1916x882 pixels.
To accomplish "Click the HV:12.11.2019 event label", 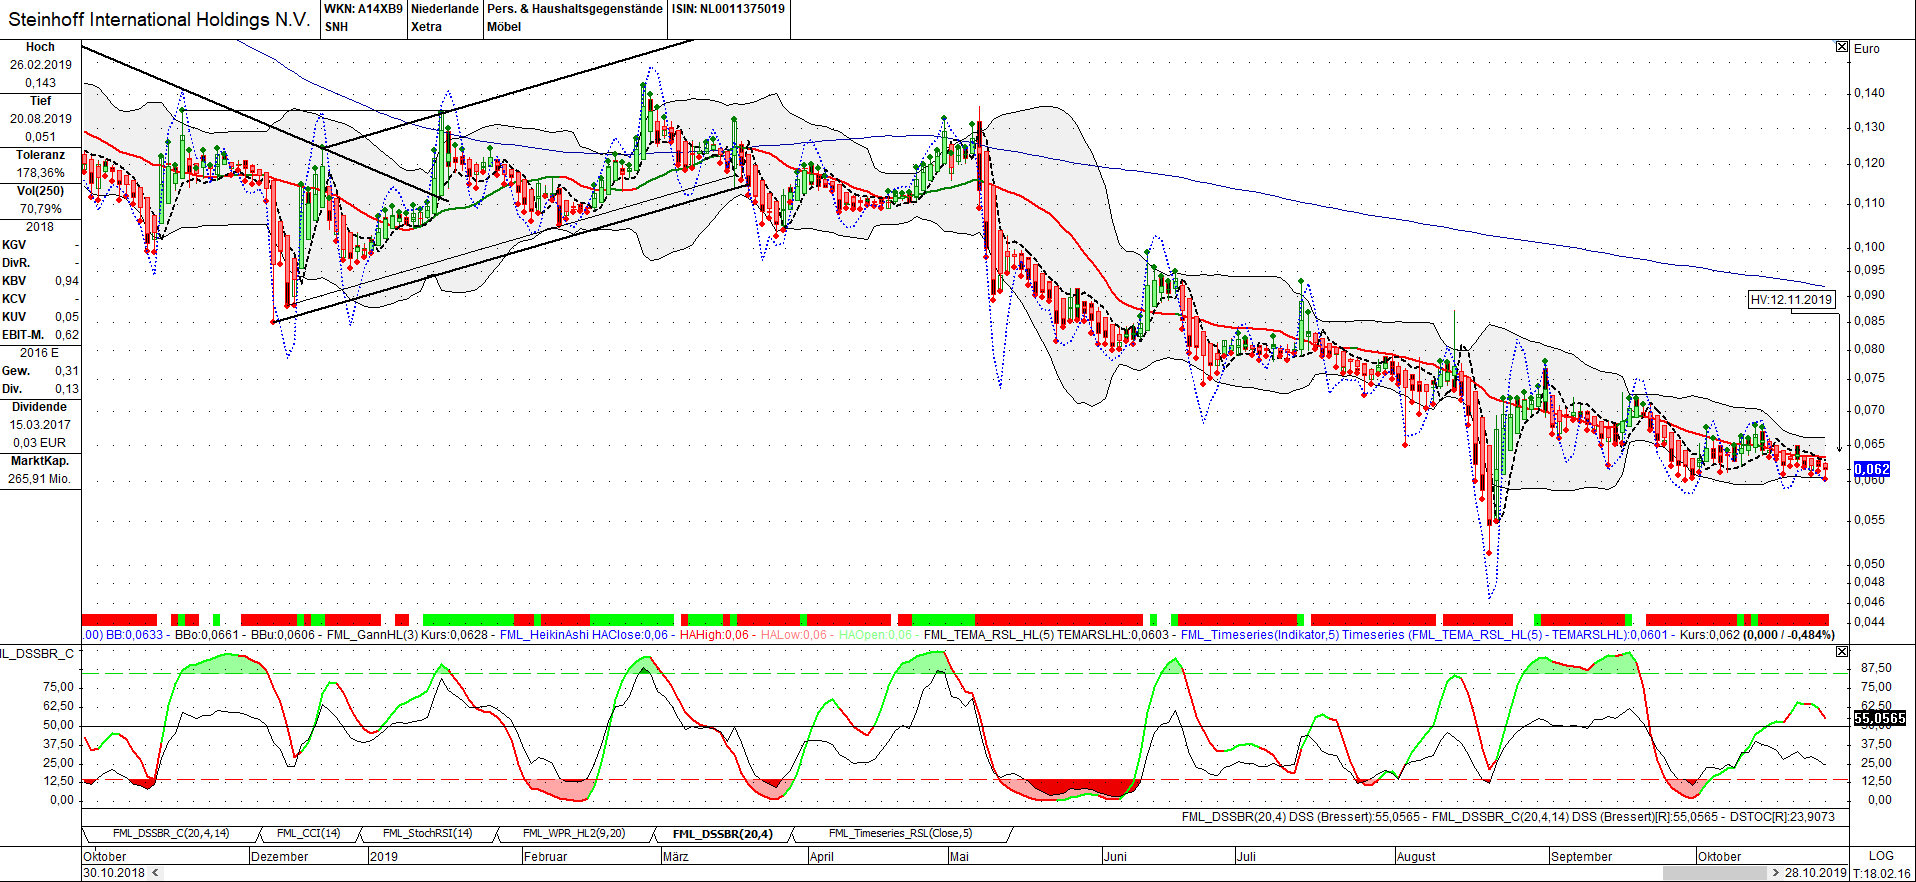I will (x=1791, y=299).
